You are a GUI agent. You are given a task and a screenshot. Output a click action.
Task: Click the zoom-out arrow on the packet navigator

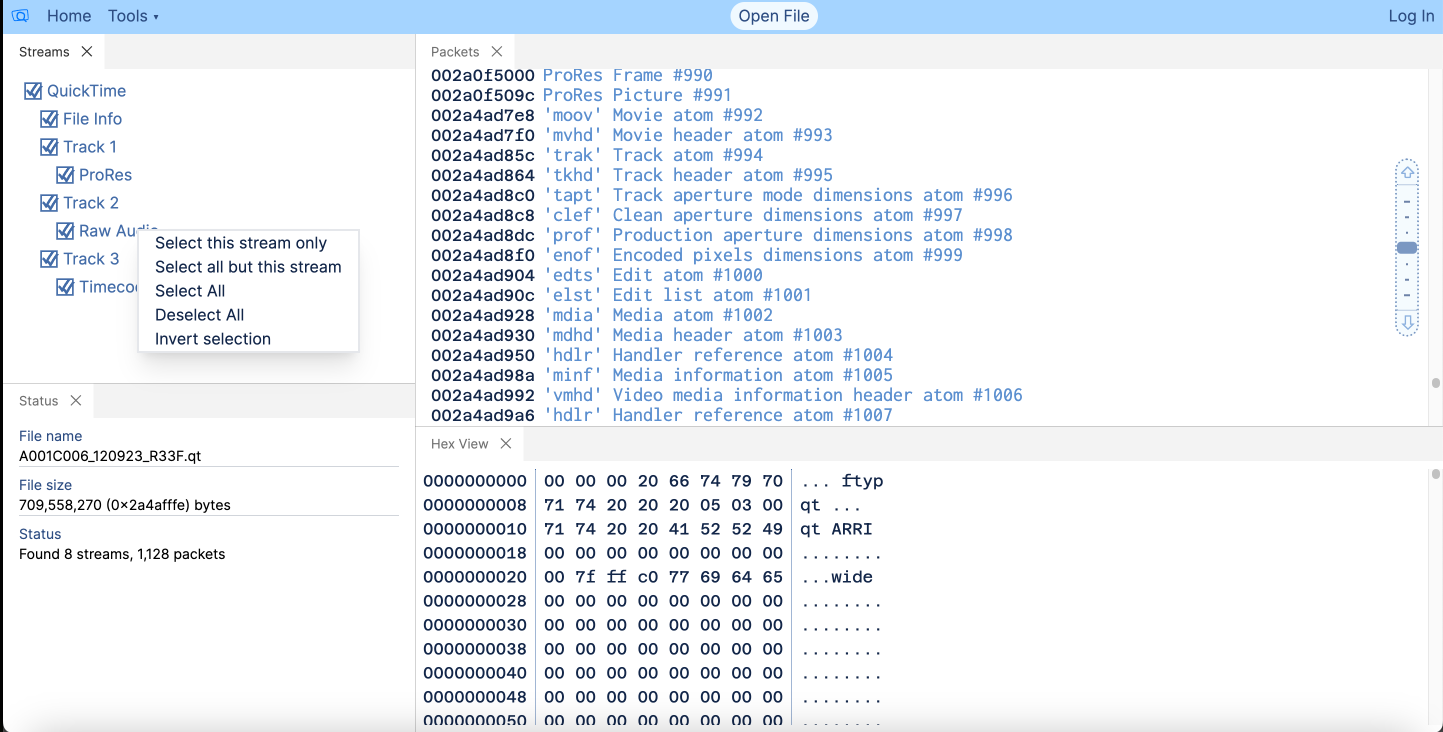1407,323
